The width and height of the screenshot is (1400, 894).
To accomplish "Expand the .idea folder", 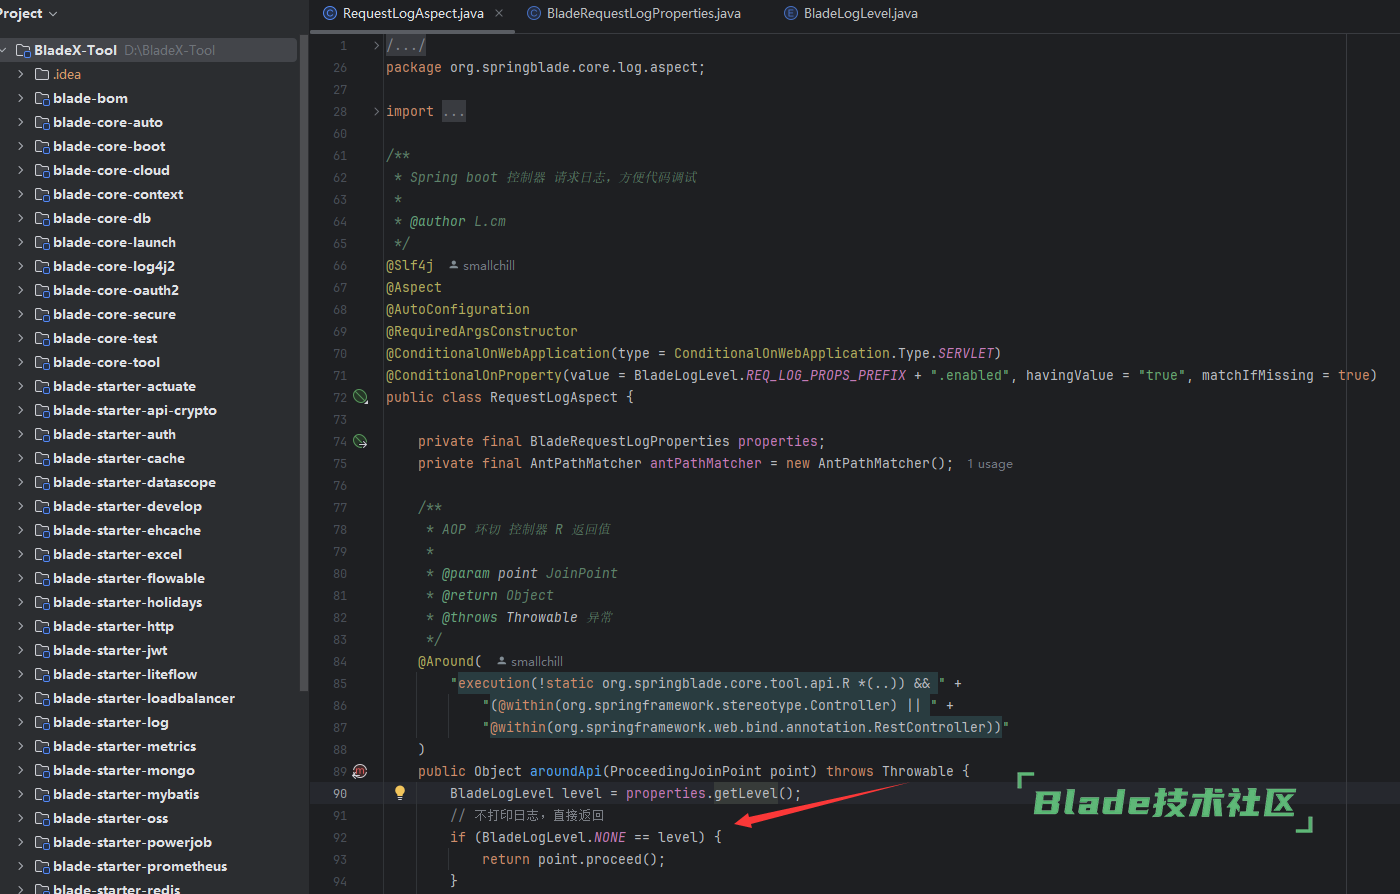I will (21, 74).
